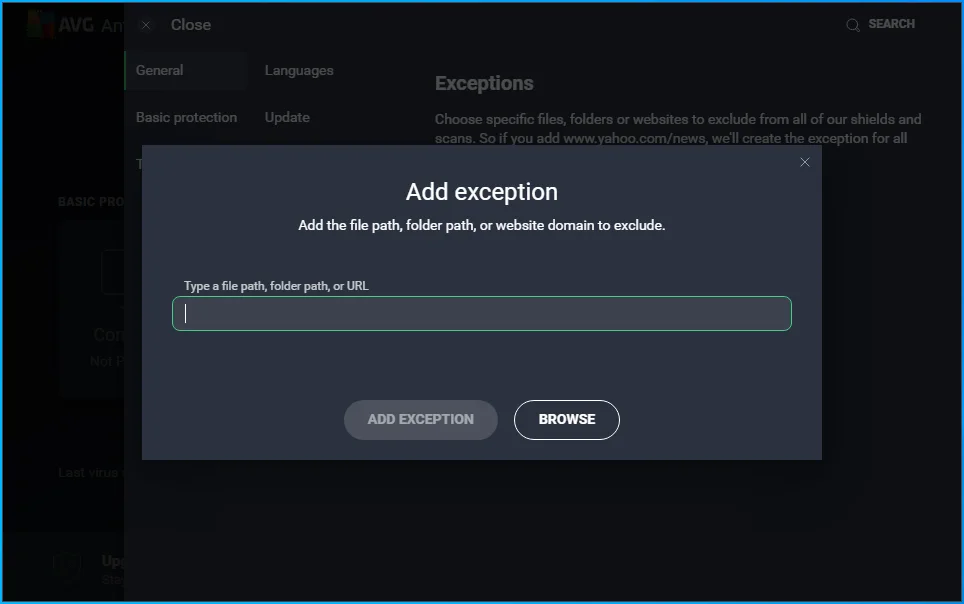Click the Search magnifier icon
Screen dimensions: 964x604
(x=853, y=25)
